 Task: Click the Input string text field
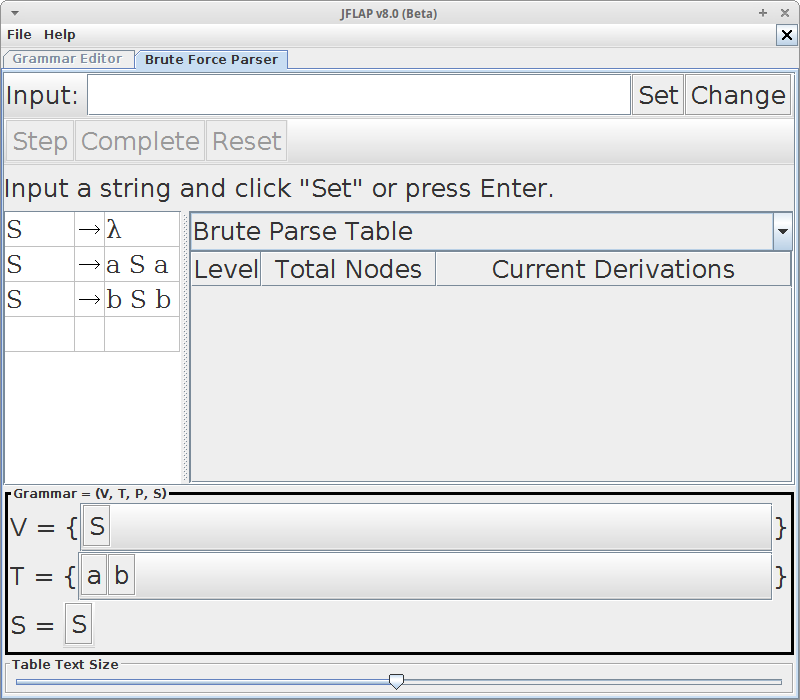359,96
